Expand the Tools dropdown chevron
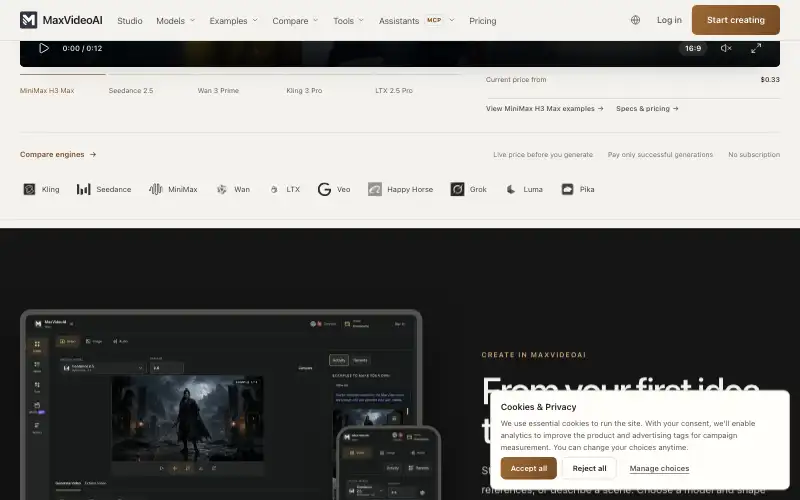 (x=361, y=20)
